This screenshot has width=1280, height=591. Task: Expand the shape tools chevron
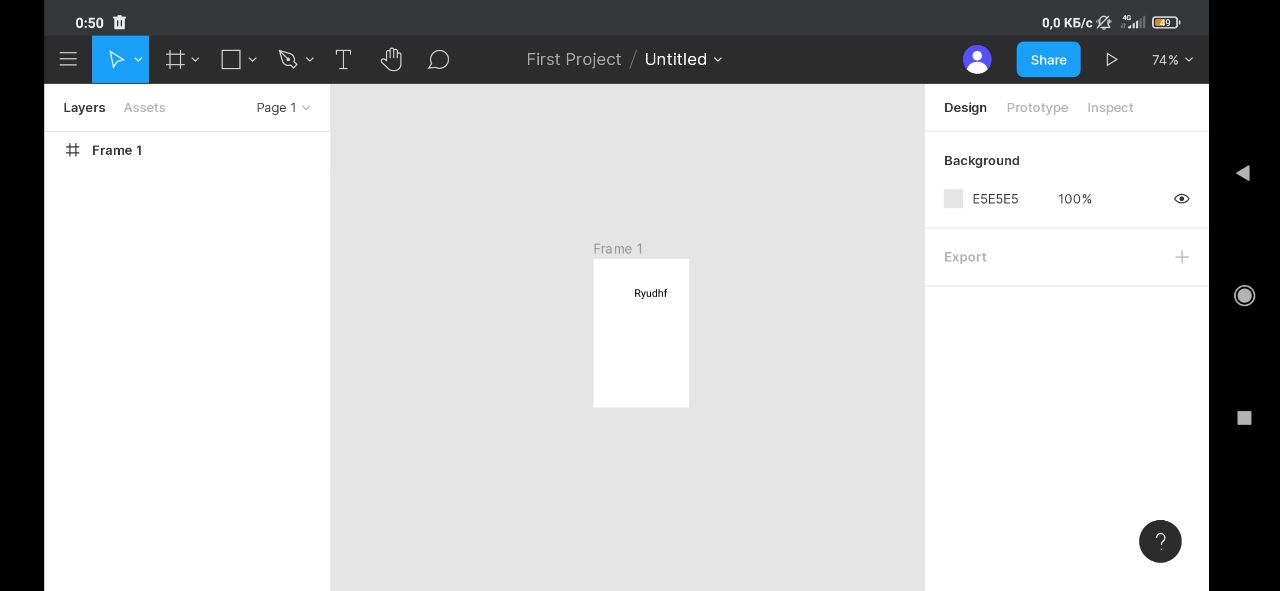click(x=252, y=60)
